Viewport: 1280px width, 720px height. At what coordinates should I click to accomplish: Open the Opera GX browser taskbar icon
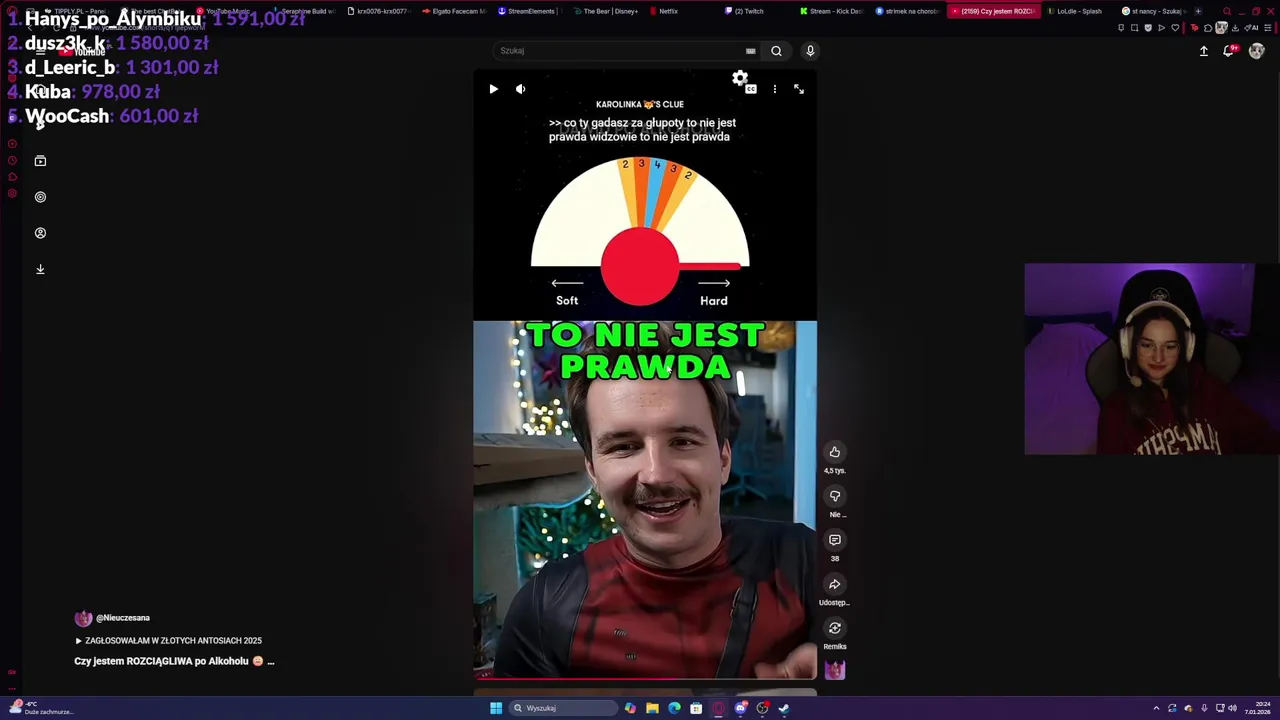coord(718,708)
